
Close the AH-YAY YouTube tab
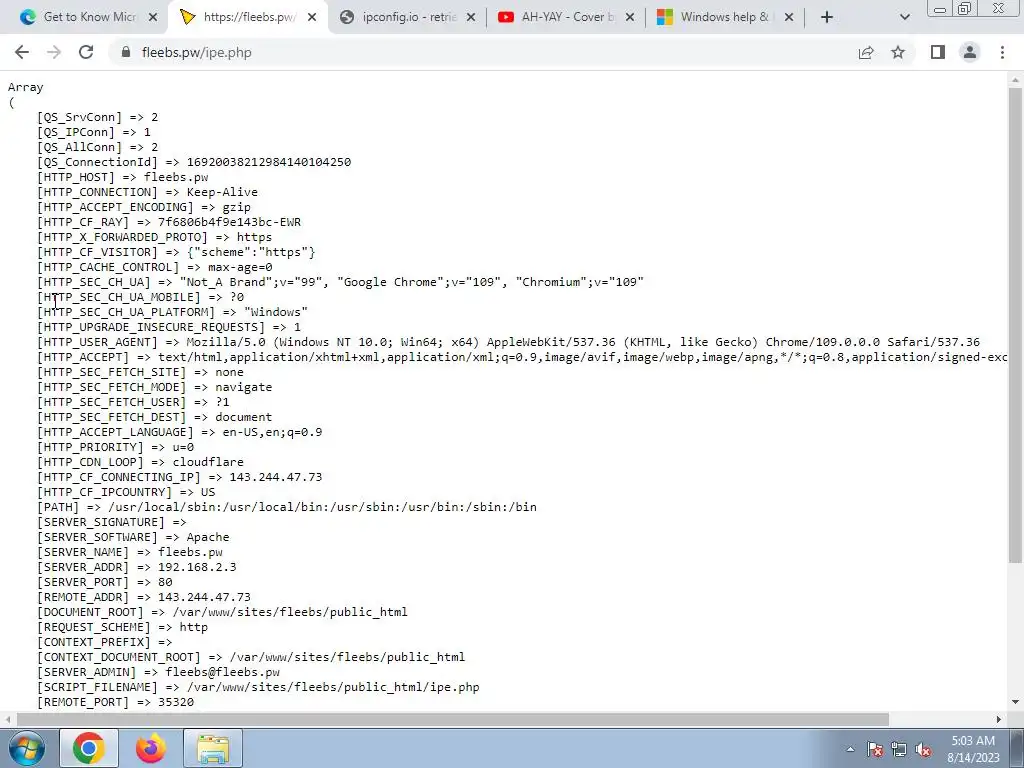(630, 17)
